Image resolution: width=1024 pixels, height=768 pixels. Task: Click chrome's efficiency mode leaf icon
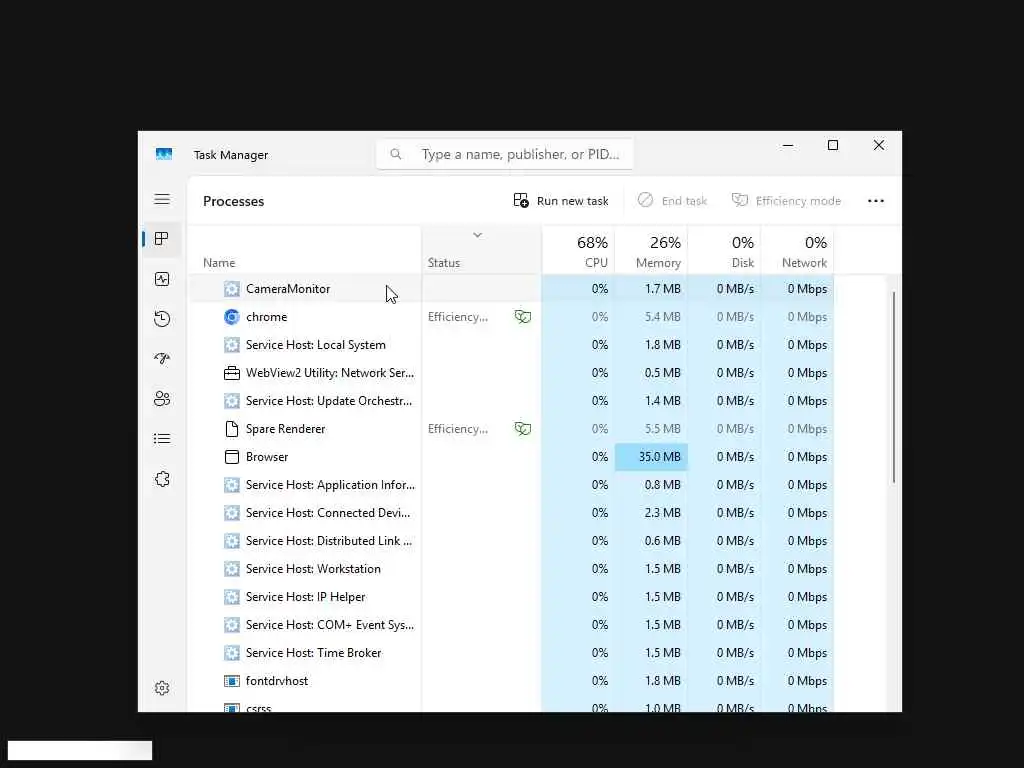(522, 317)
